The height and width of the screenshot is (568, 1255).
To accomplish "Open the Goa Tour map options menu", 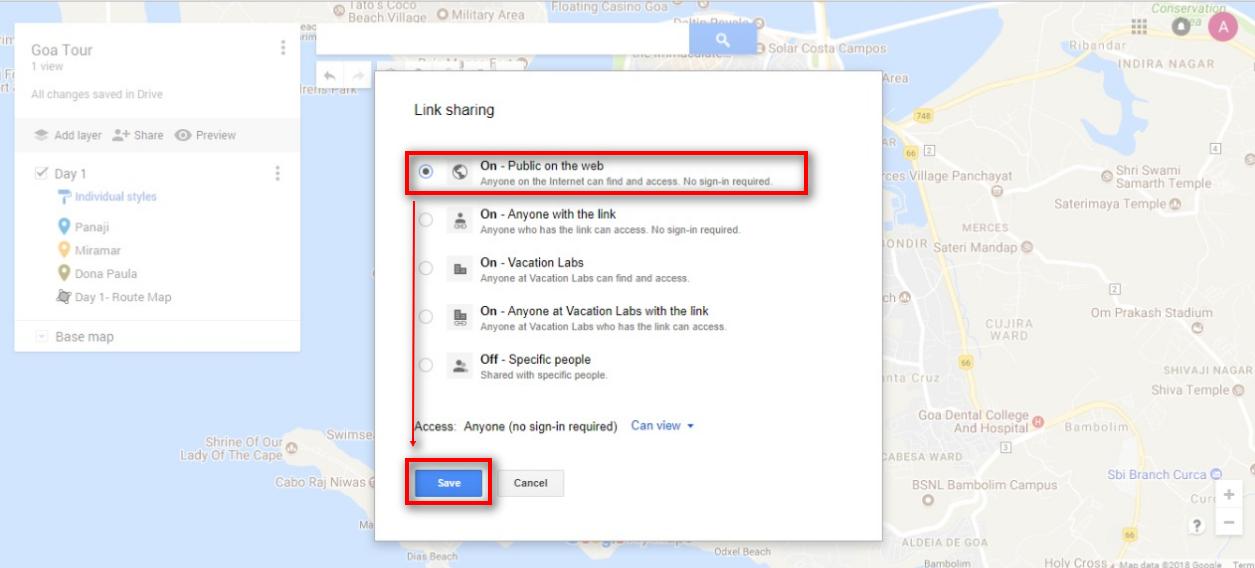I will 283,48.
